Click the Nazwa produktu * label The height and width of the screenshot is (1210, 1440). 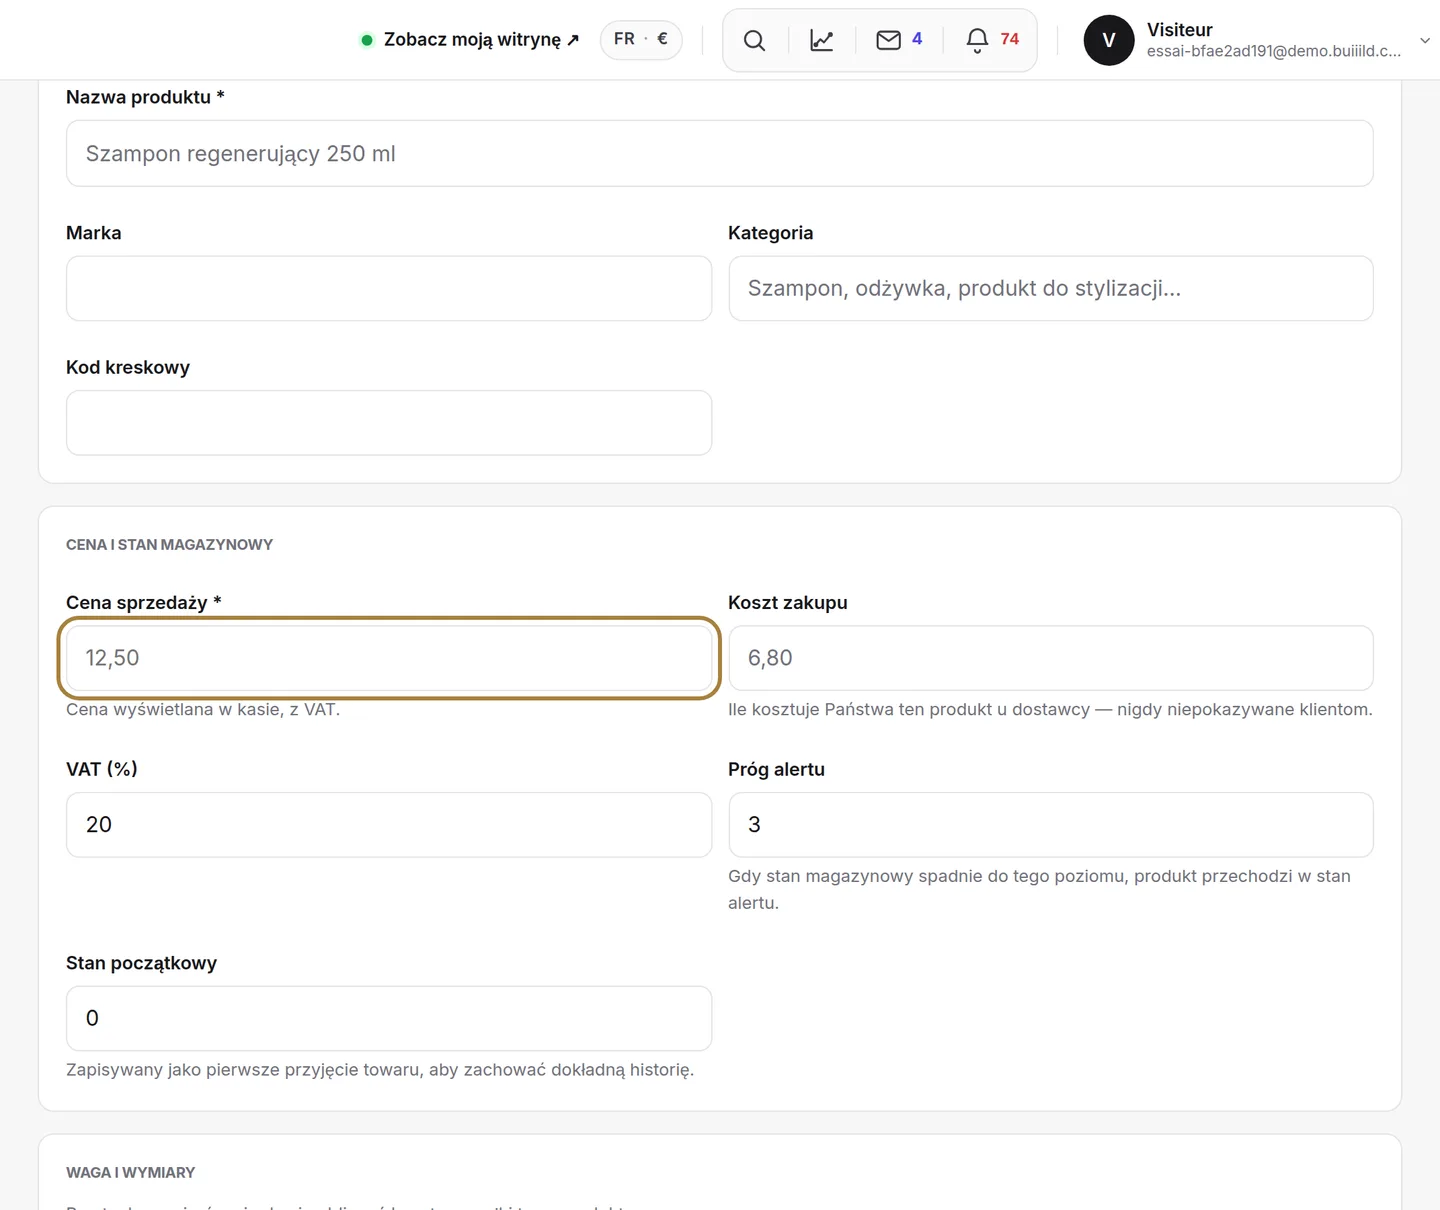pos(145,97)
